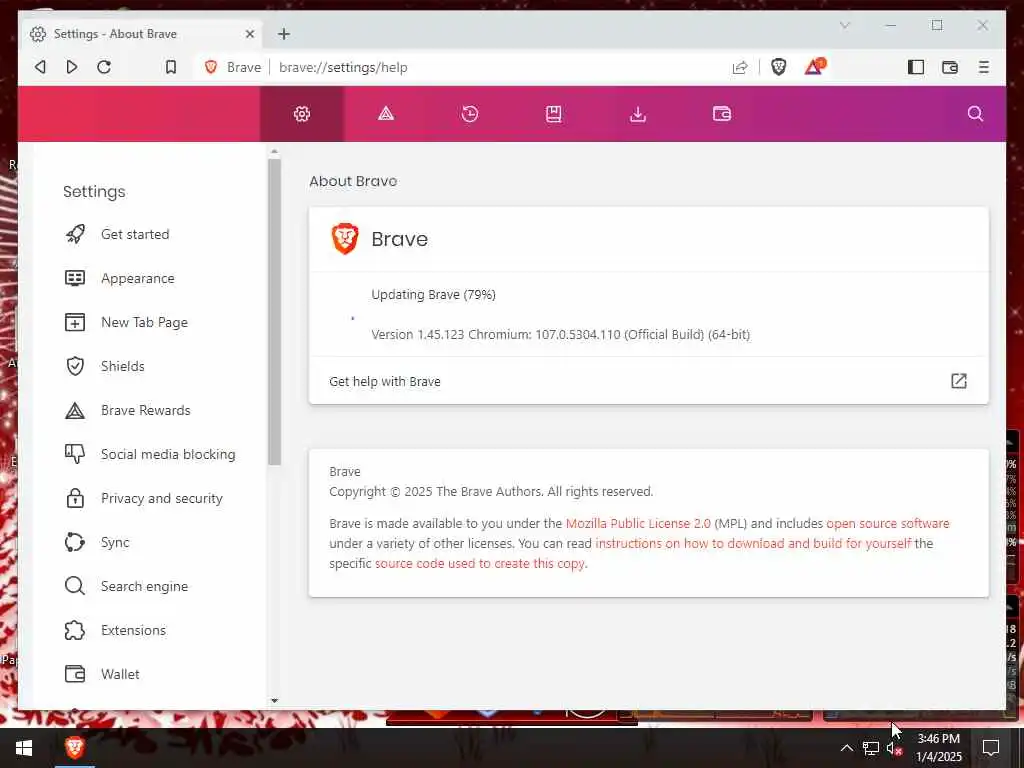1024x768 pixels.
Task: Open Mozilla Public License 2.0 link
Action: tap(638, 524)
